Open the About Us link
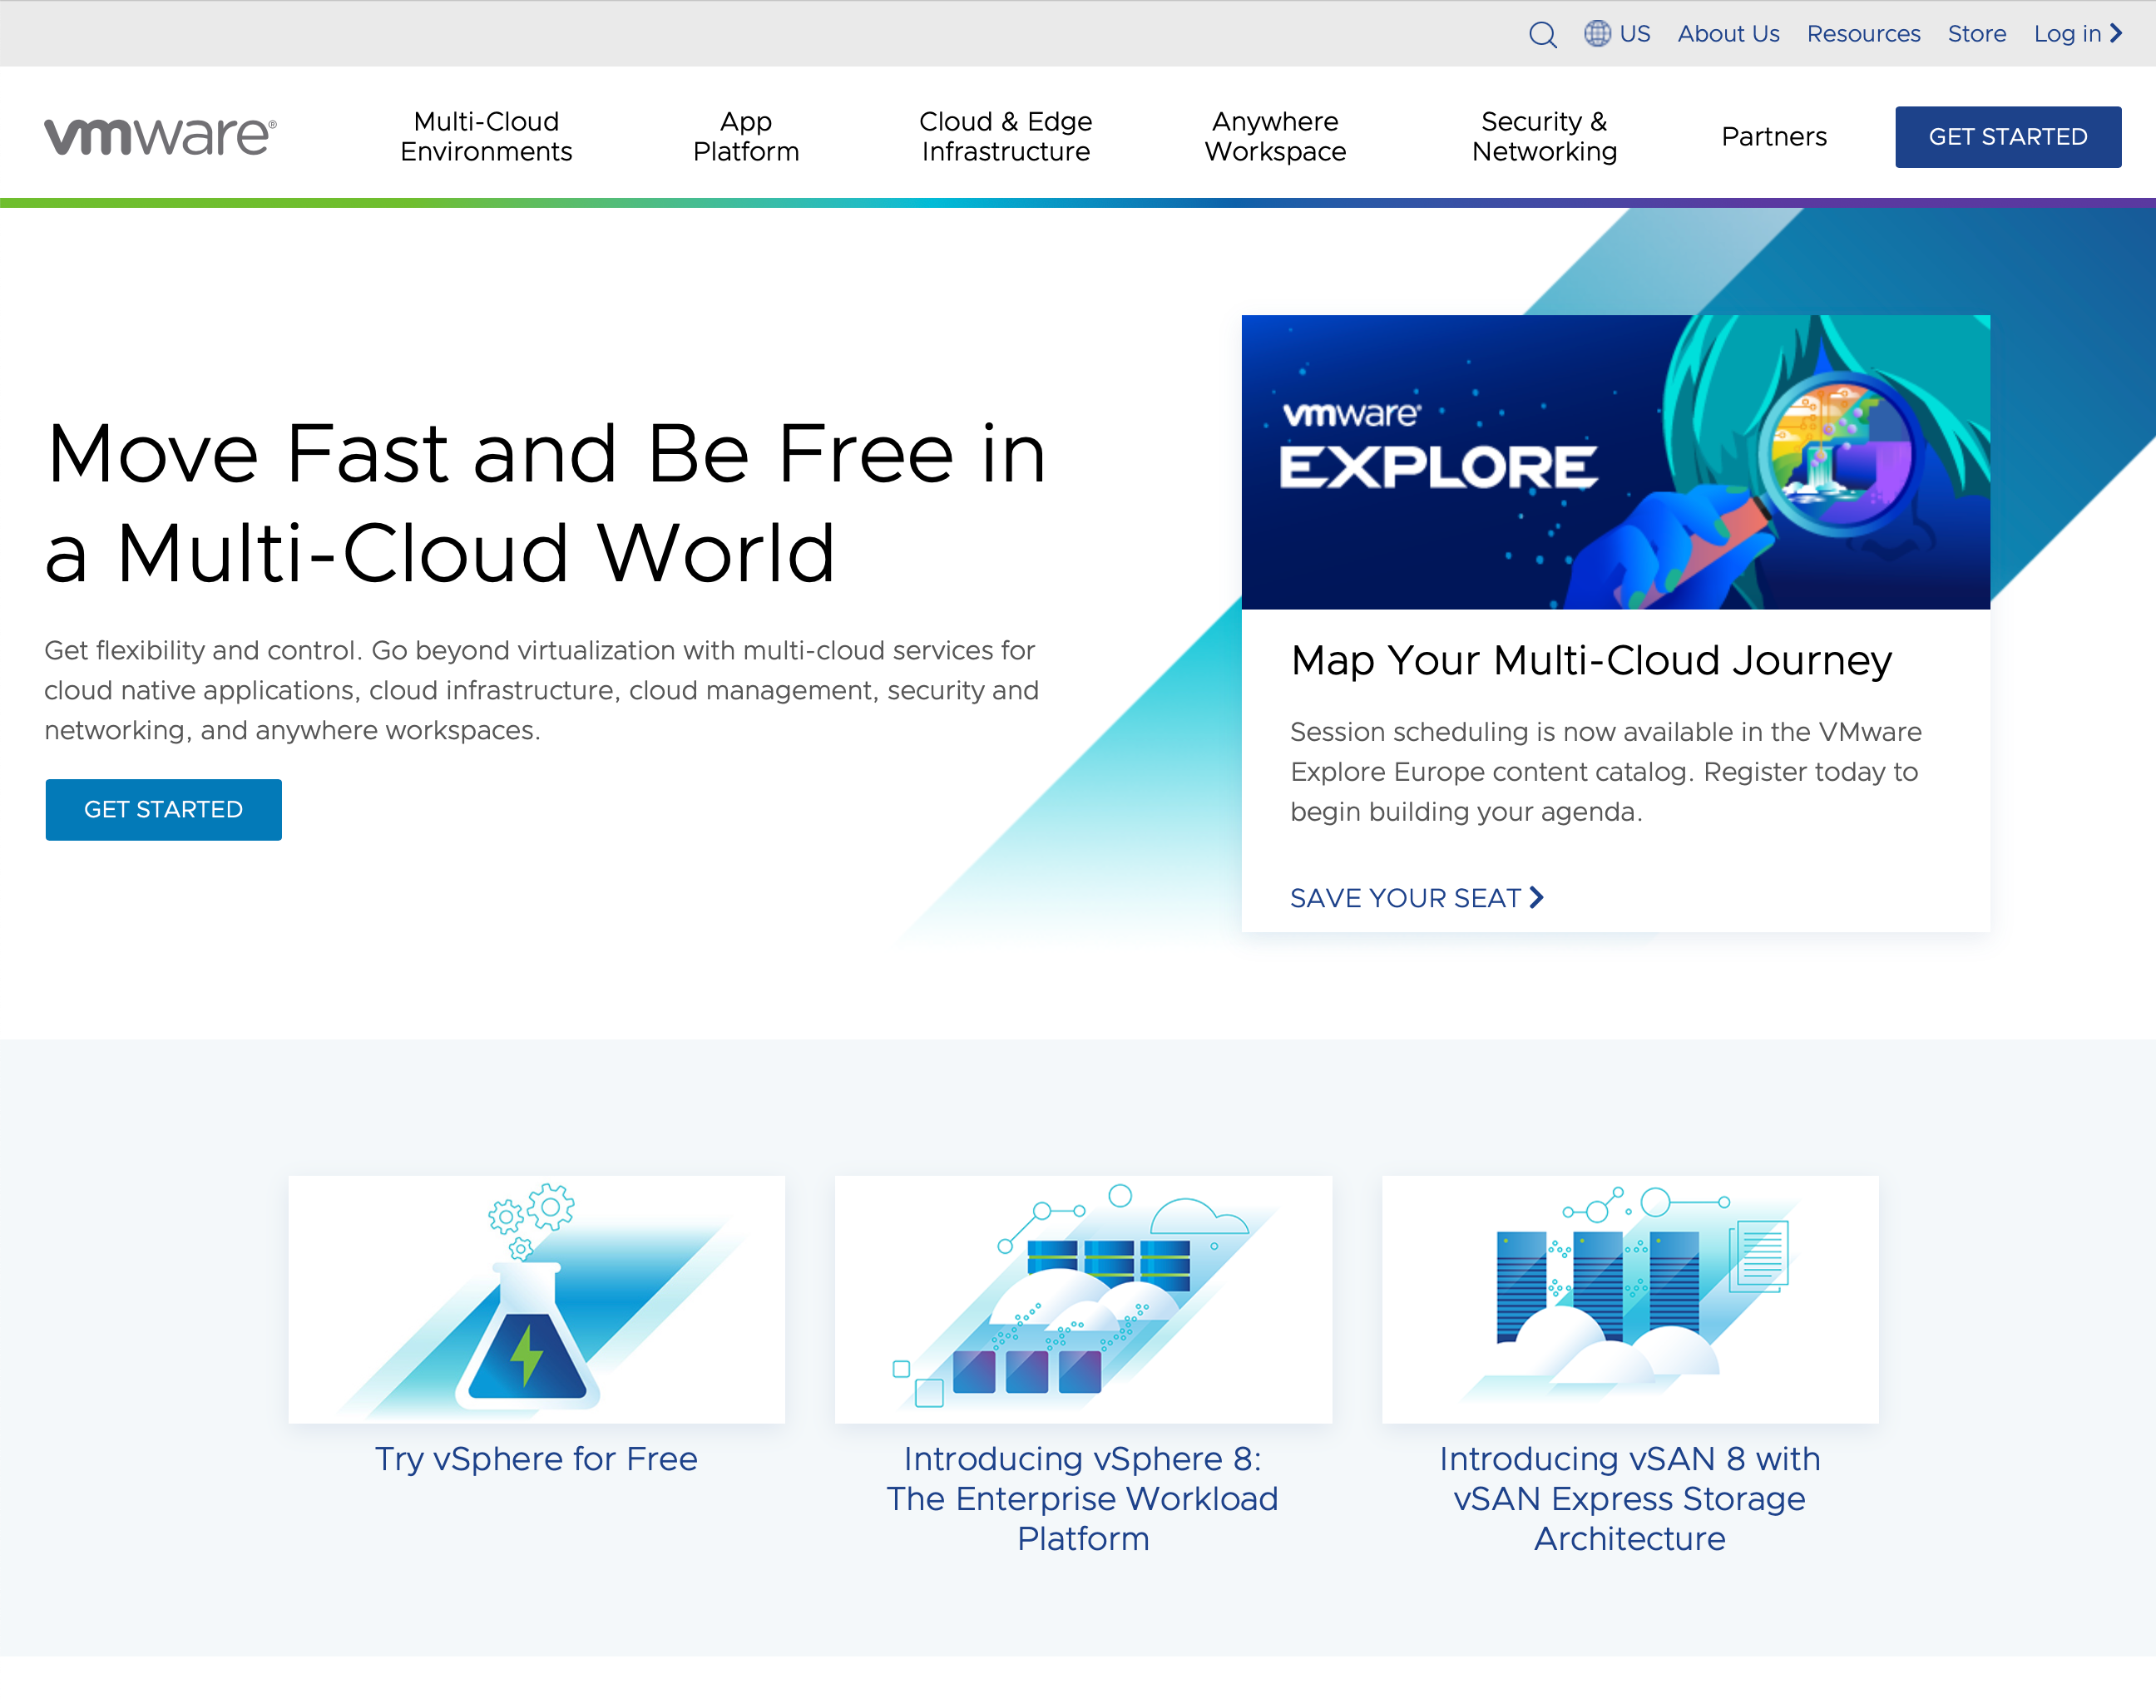The width and height of the screenshot is (2156, 1708). click(1728, 34)
